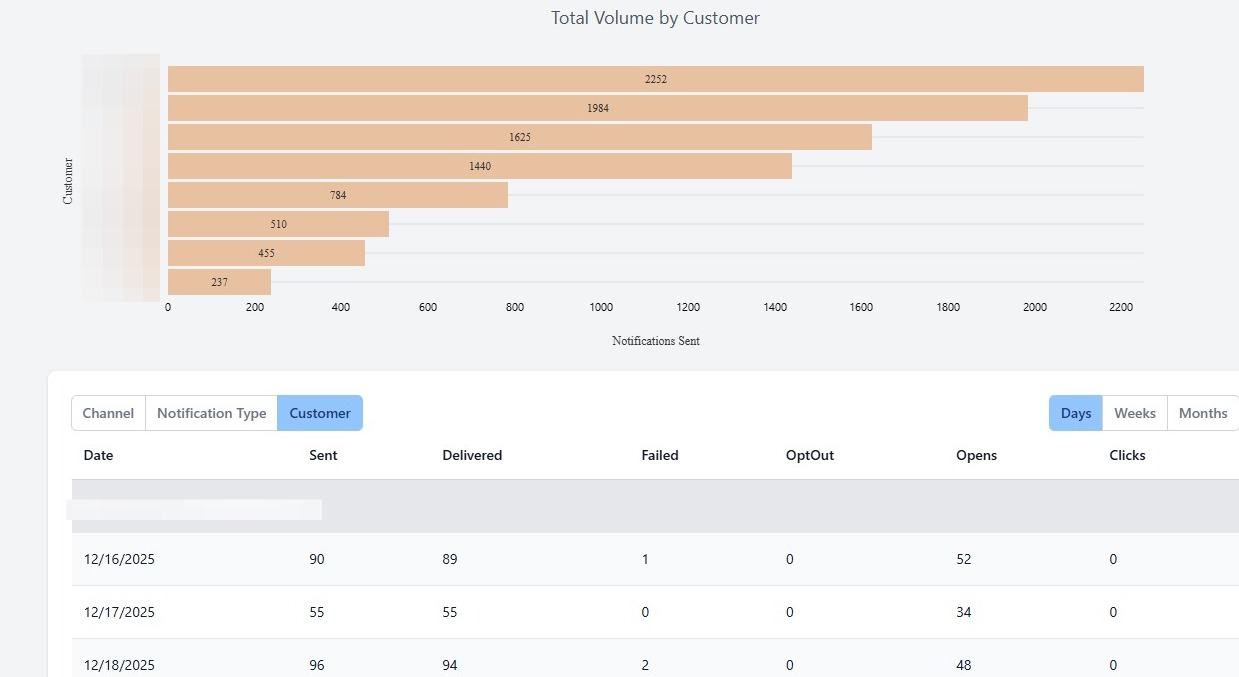The height and width of the screenshot is (677, 1239).
Task: Click the bar showing 1625
Action: click(519, 137)
